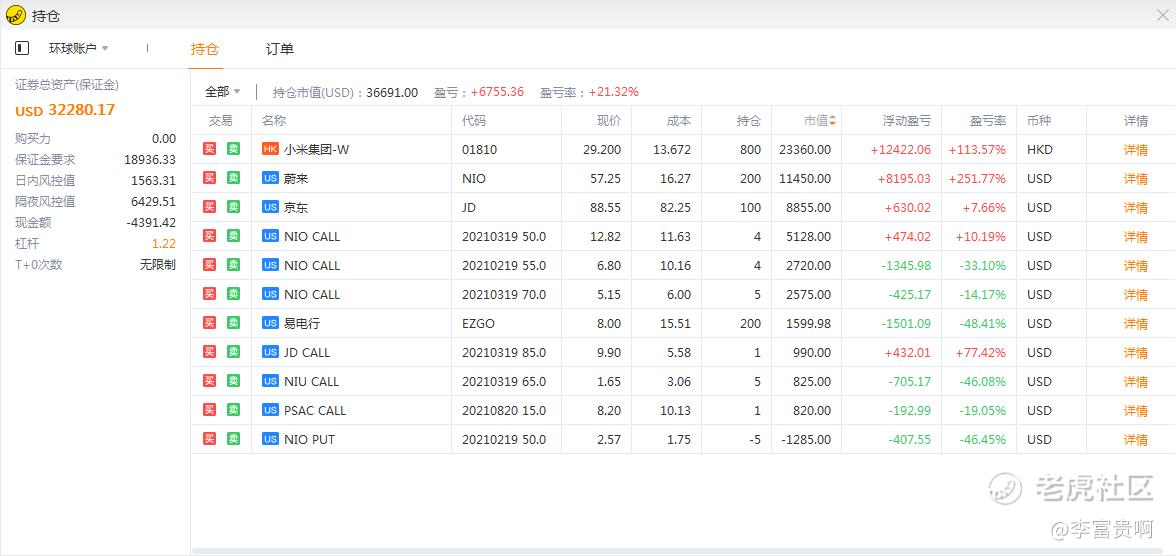Click the 盈亏率 column header

(x=988, y=120)
